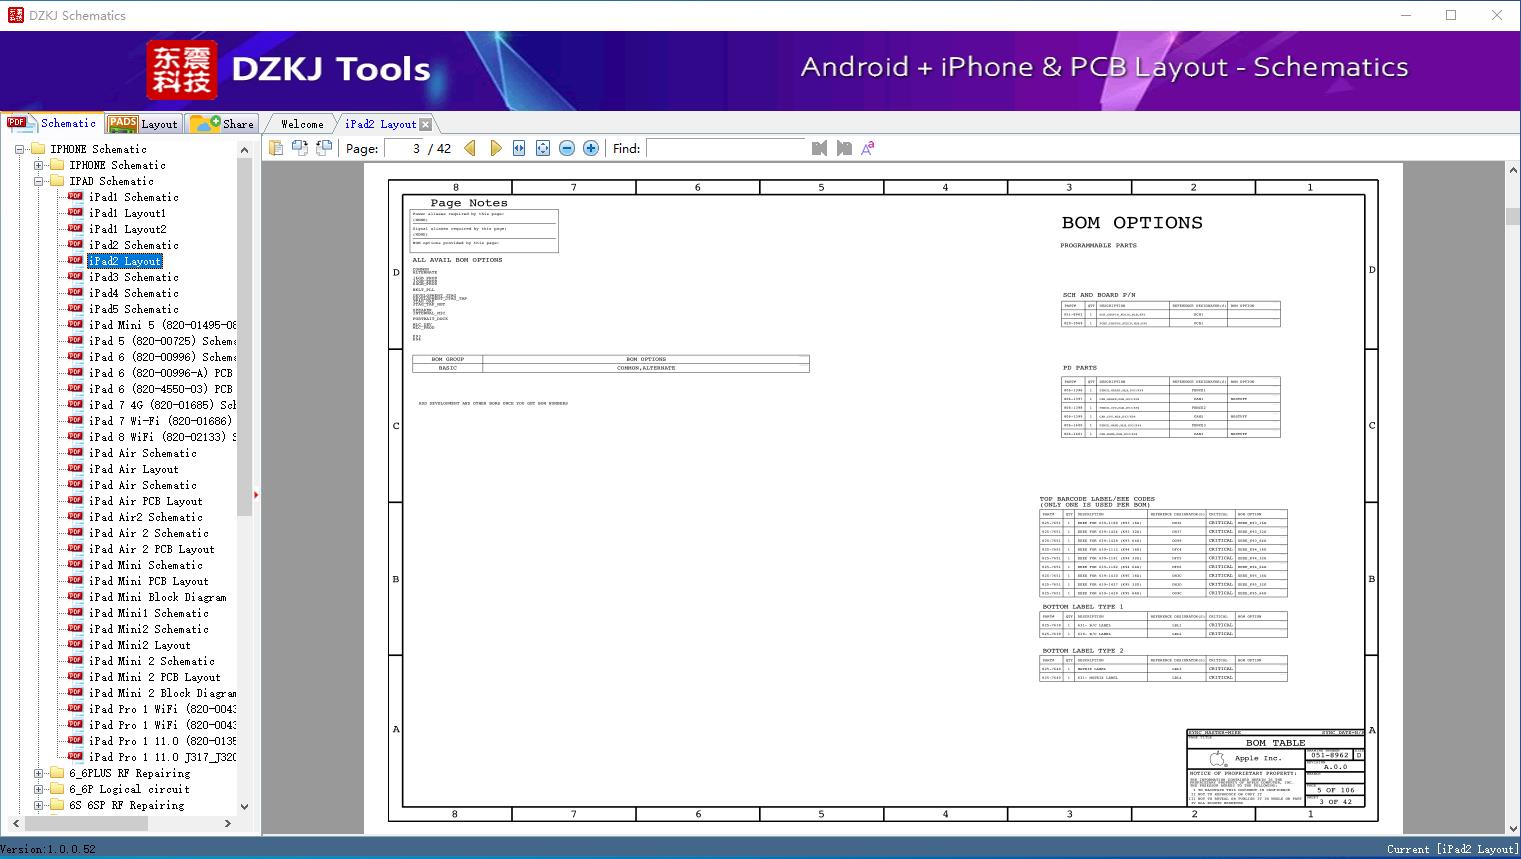
Task: Click the Find search box
Action: click(726, 148)
